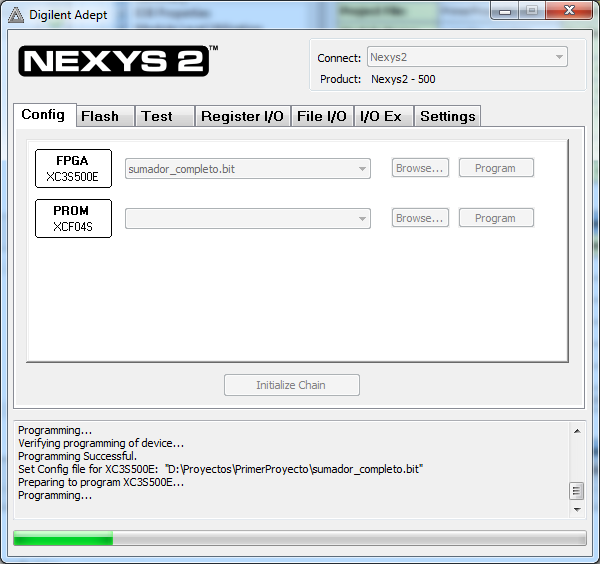
Task: Expand the PROM file dropdown
Action: (x=248, y=218)
